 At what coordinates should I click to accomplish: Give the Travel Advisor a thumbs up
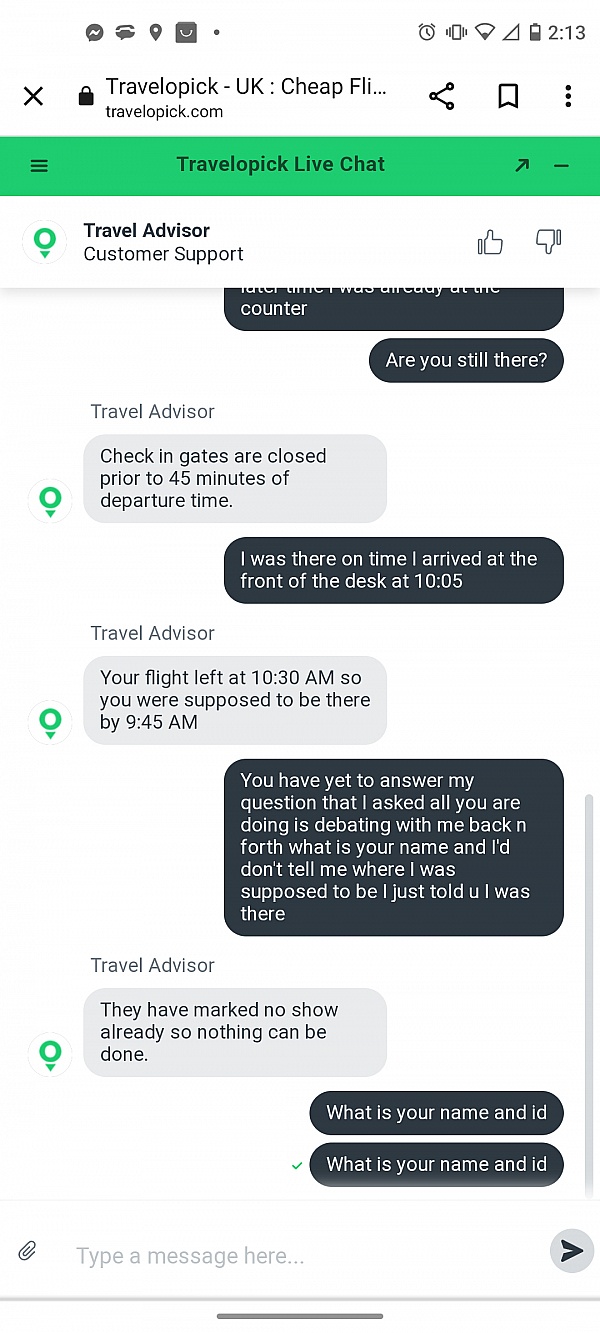[490, 241]
